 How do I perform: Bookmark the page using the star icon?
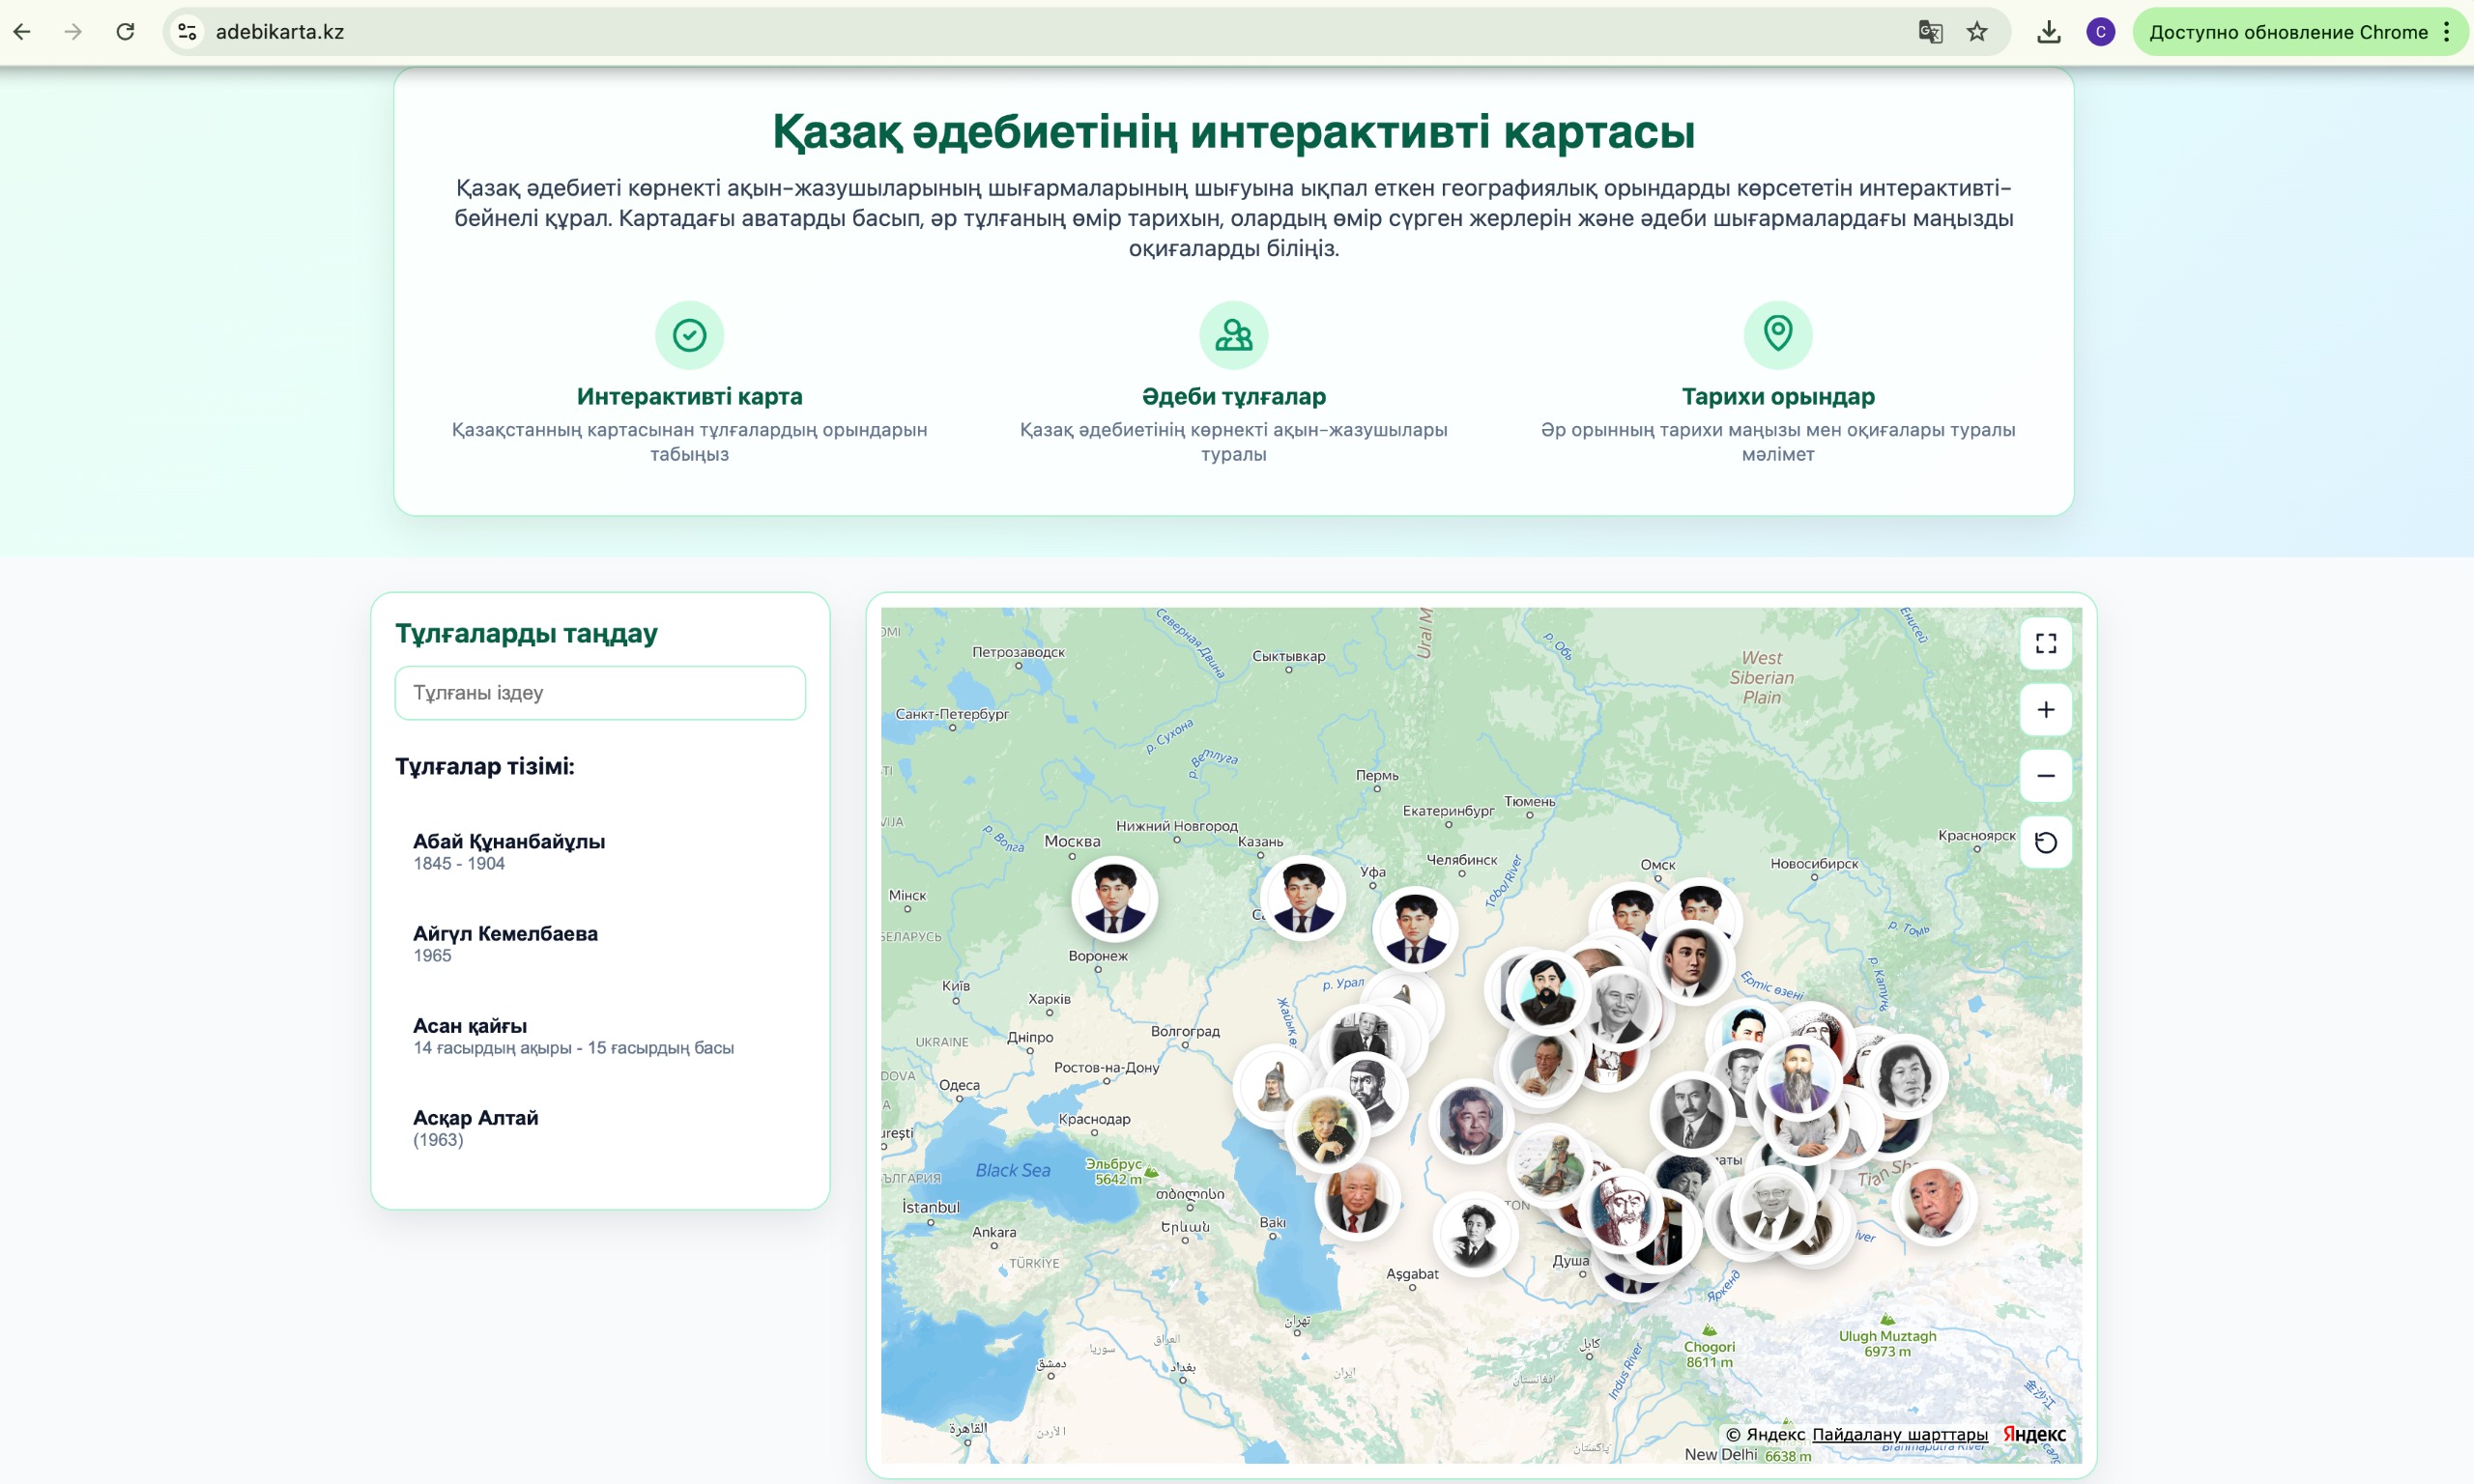[1977, 31]
